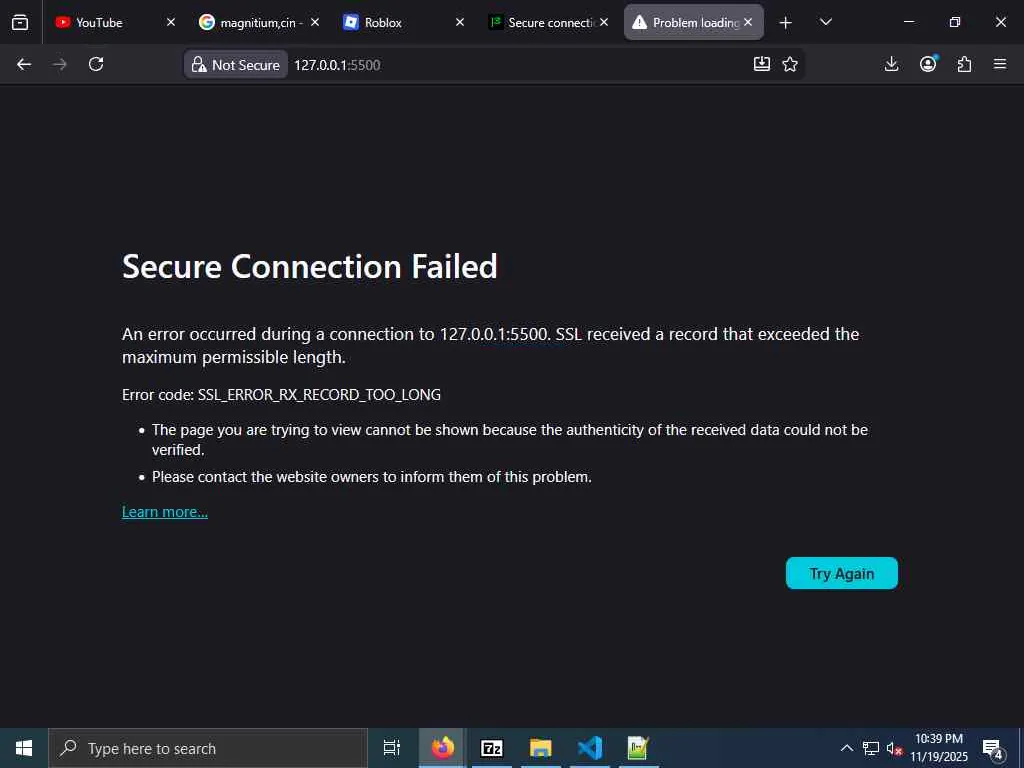Open Firefox application menu
Screen dimensions: 1024x768
(1000, 64)
